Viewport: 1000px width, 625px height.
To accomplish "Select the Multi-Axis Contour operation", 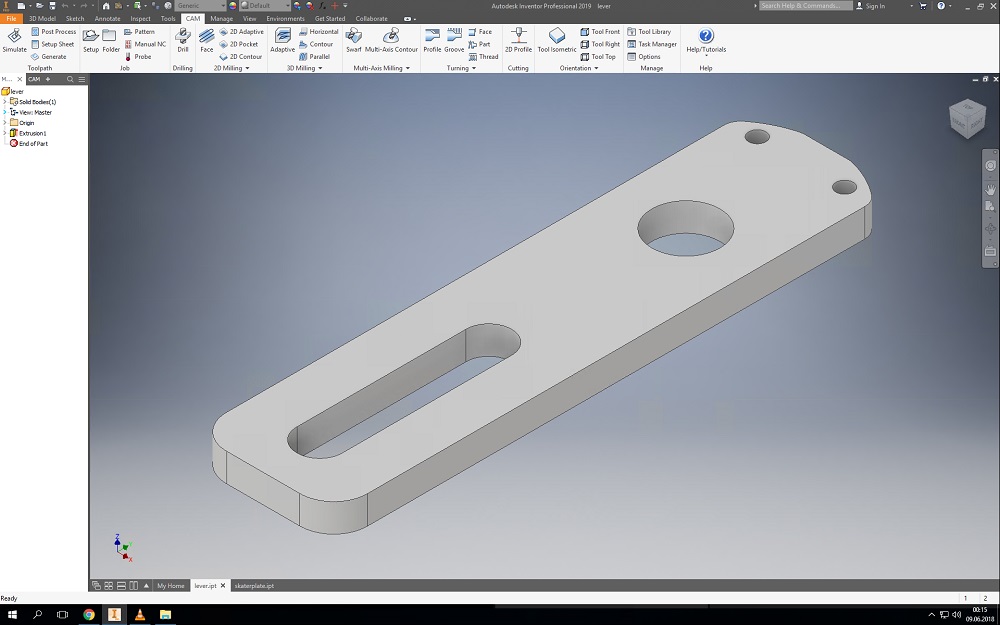I will (x=391, y=40).
